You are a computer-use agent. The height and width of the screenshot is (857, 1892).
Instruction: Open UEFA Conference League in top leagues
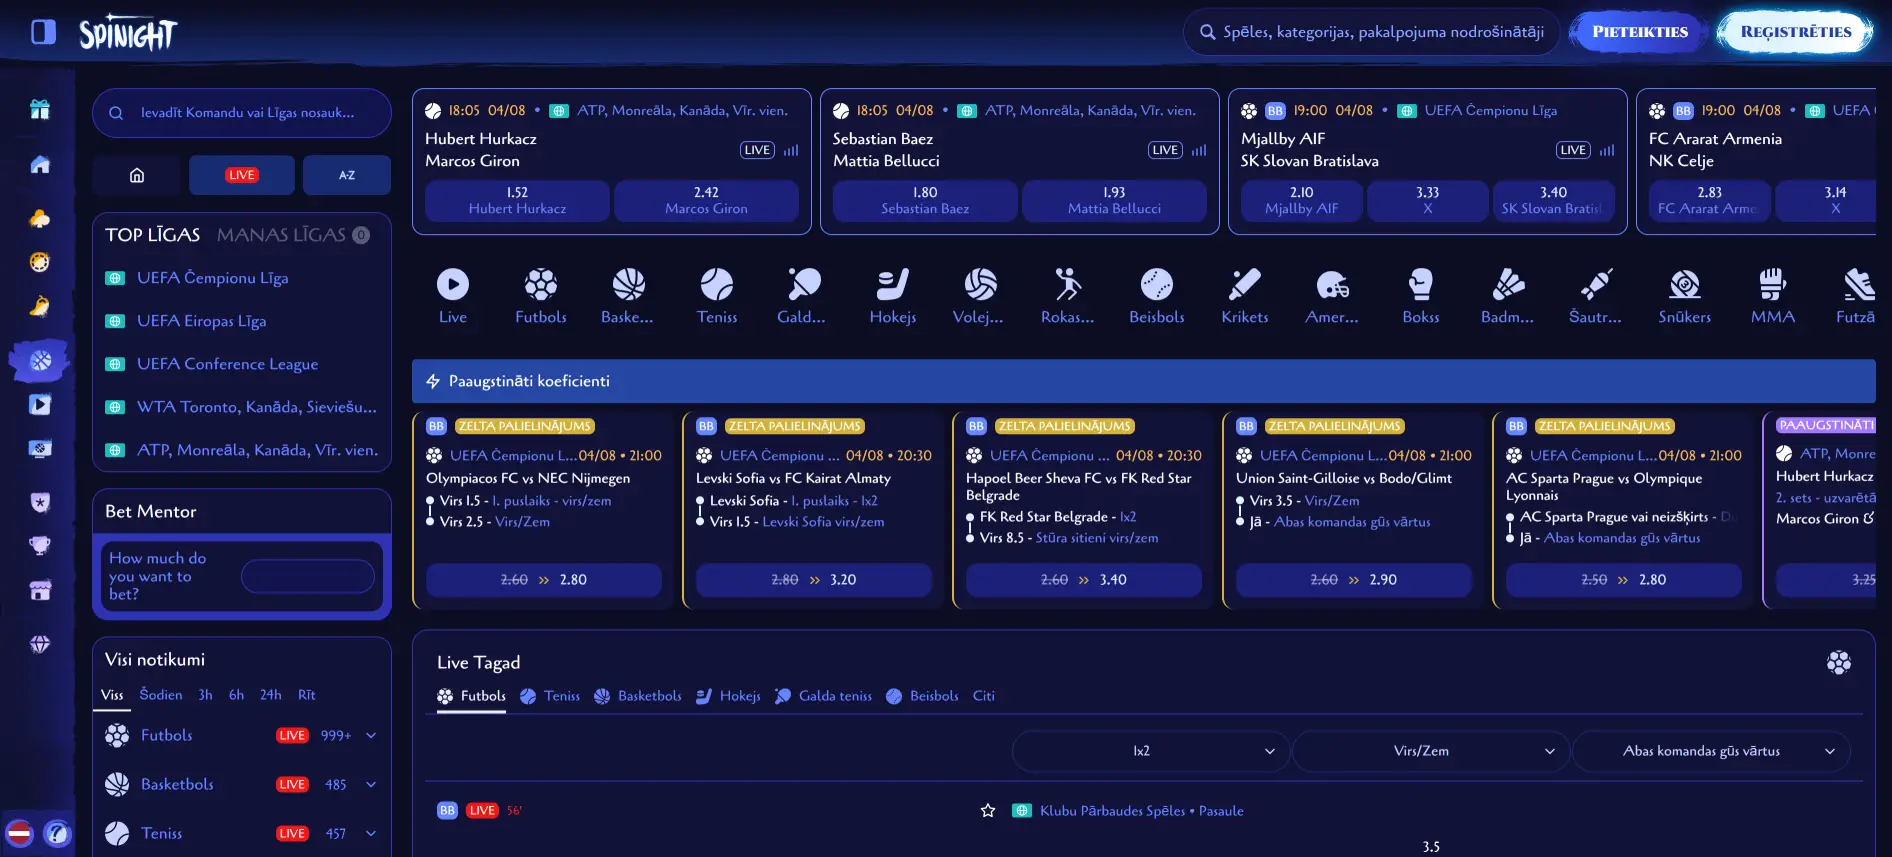(x=227, y=364)
